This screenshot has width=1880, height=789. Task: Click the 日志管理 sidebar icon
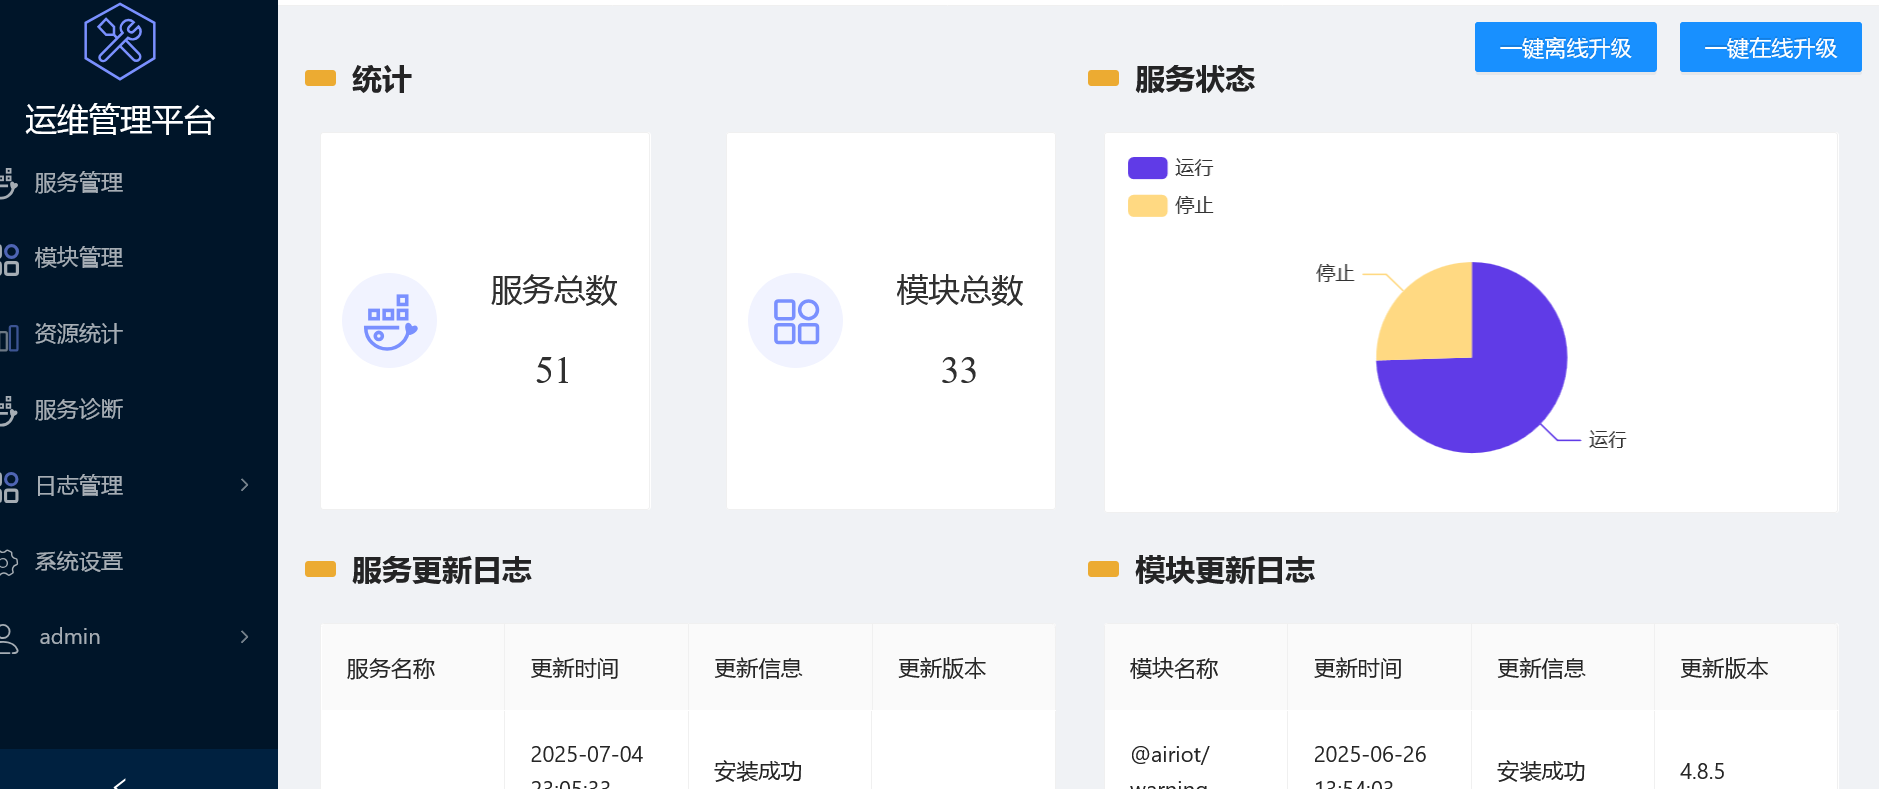point(9,487)
